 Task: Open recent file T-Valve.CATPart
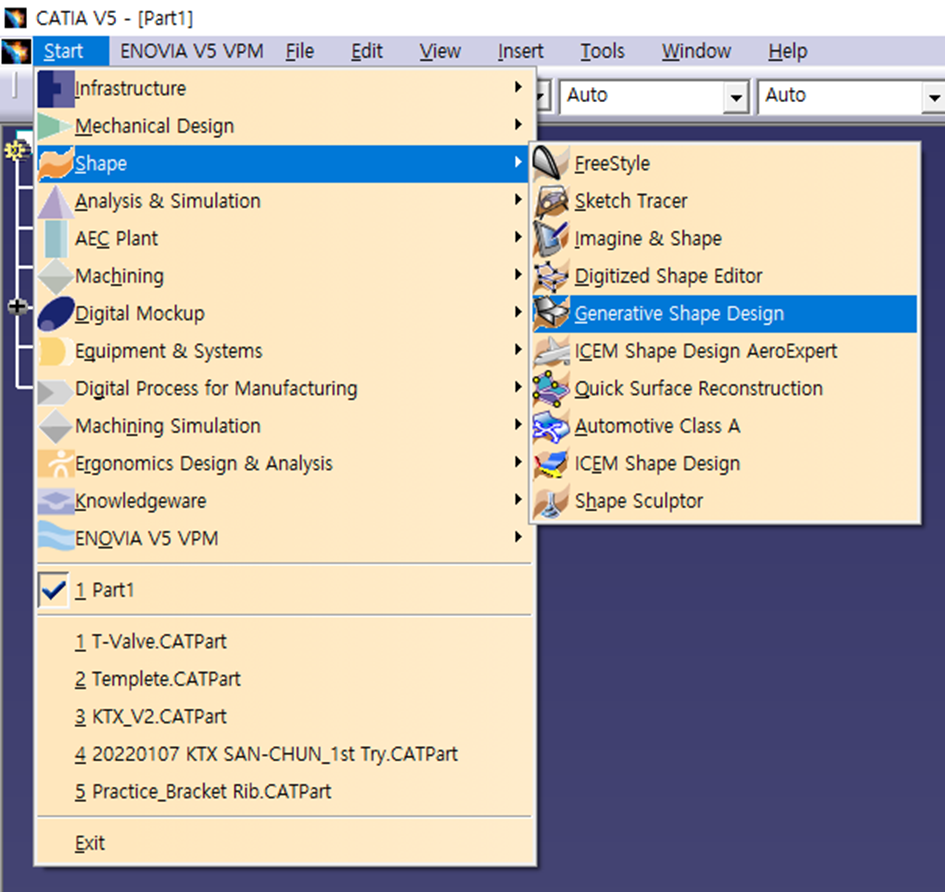pos(284,642)
